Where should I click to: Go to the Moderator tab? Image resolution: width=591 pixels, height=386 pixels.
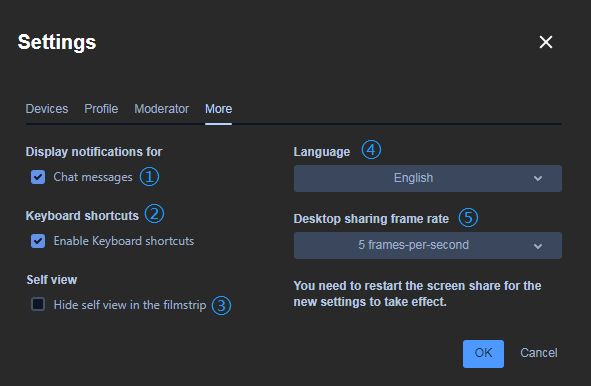click(x=161, y=109)
